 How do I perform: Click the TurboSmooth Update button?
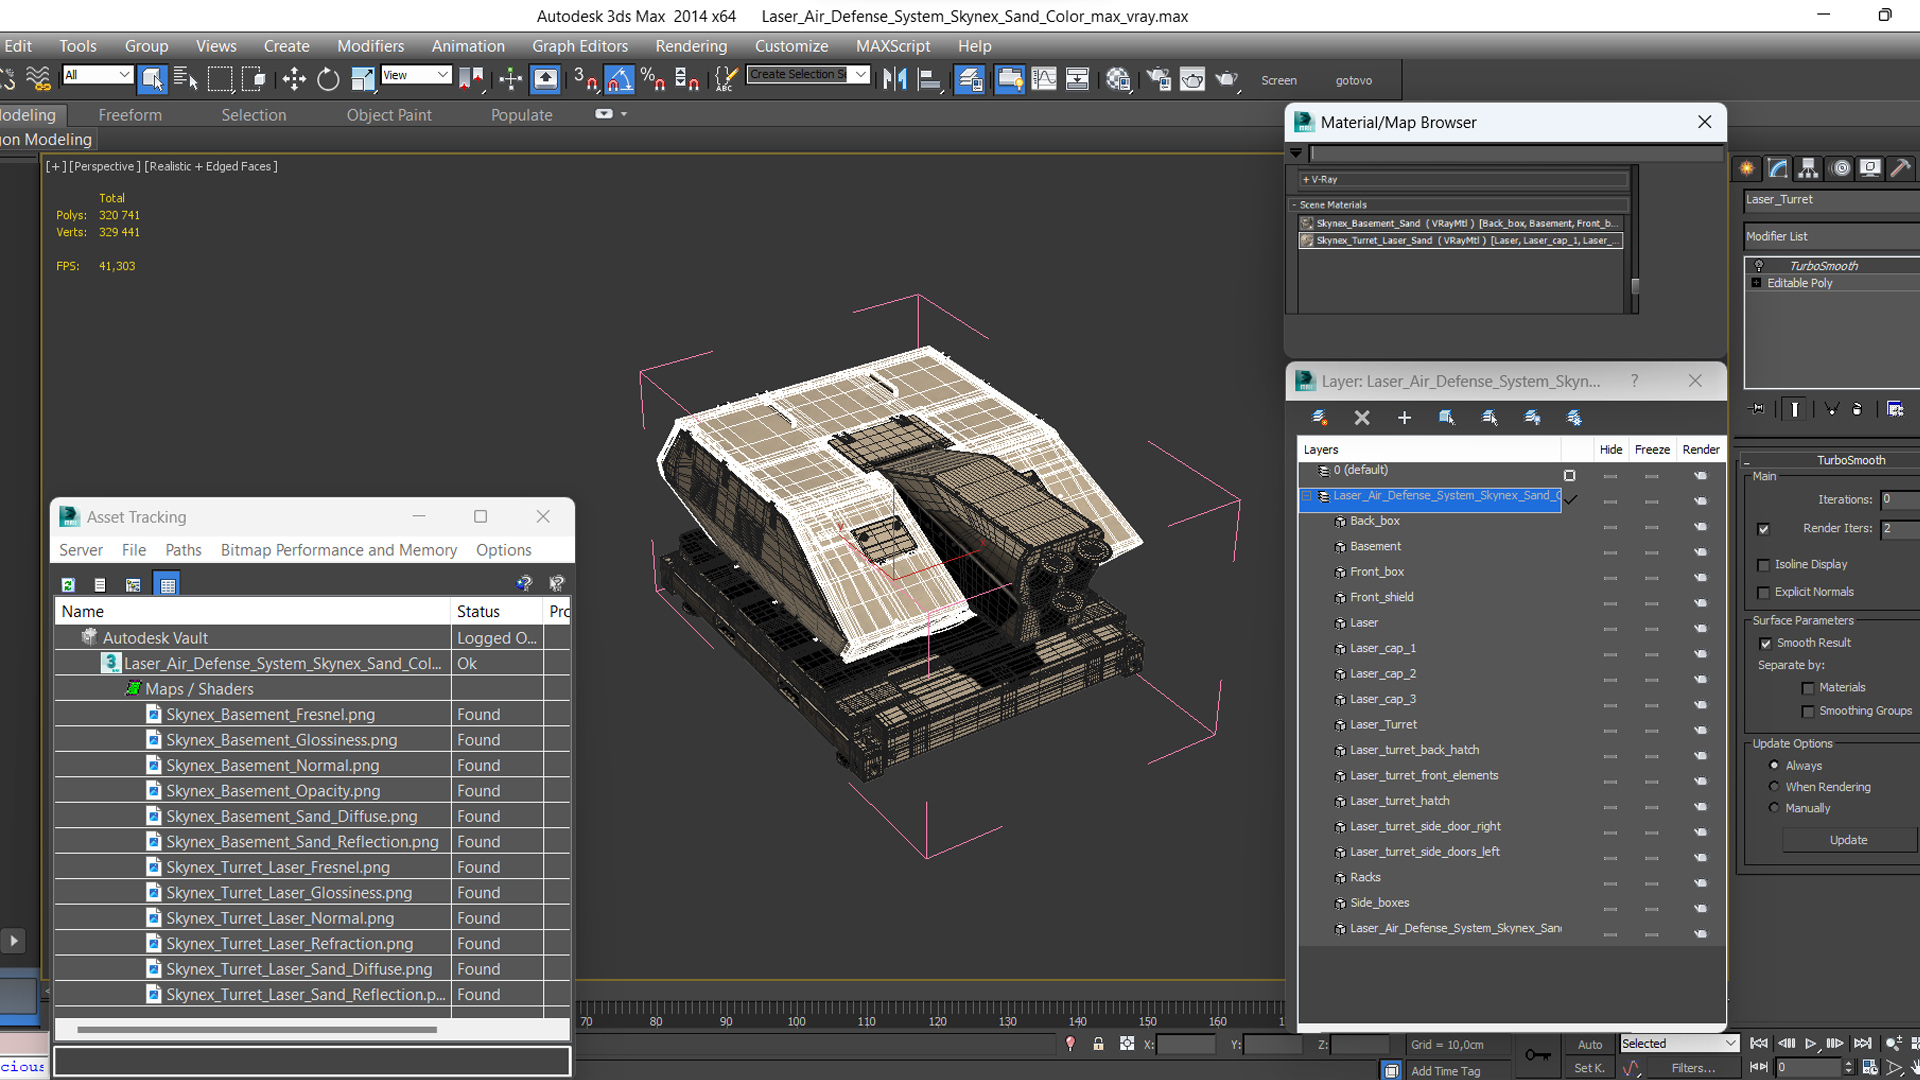click(1848, 840)
